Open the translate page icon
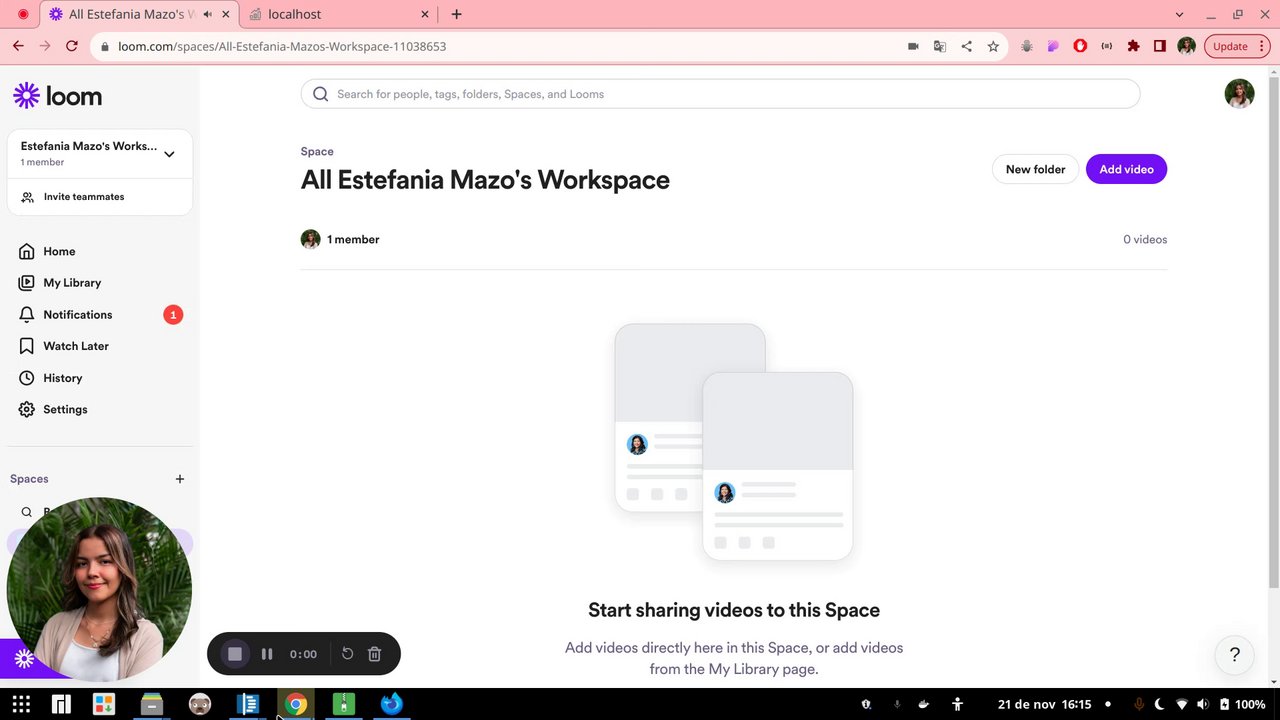This screenshot has height=720, width=1280. 940,46
